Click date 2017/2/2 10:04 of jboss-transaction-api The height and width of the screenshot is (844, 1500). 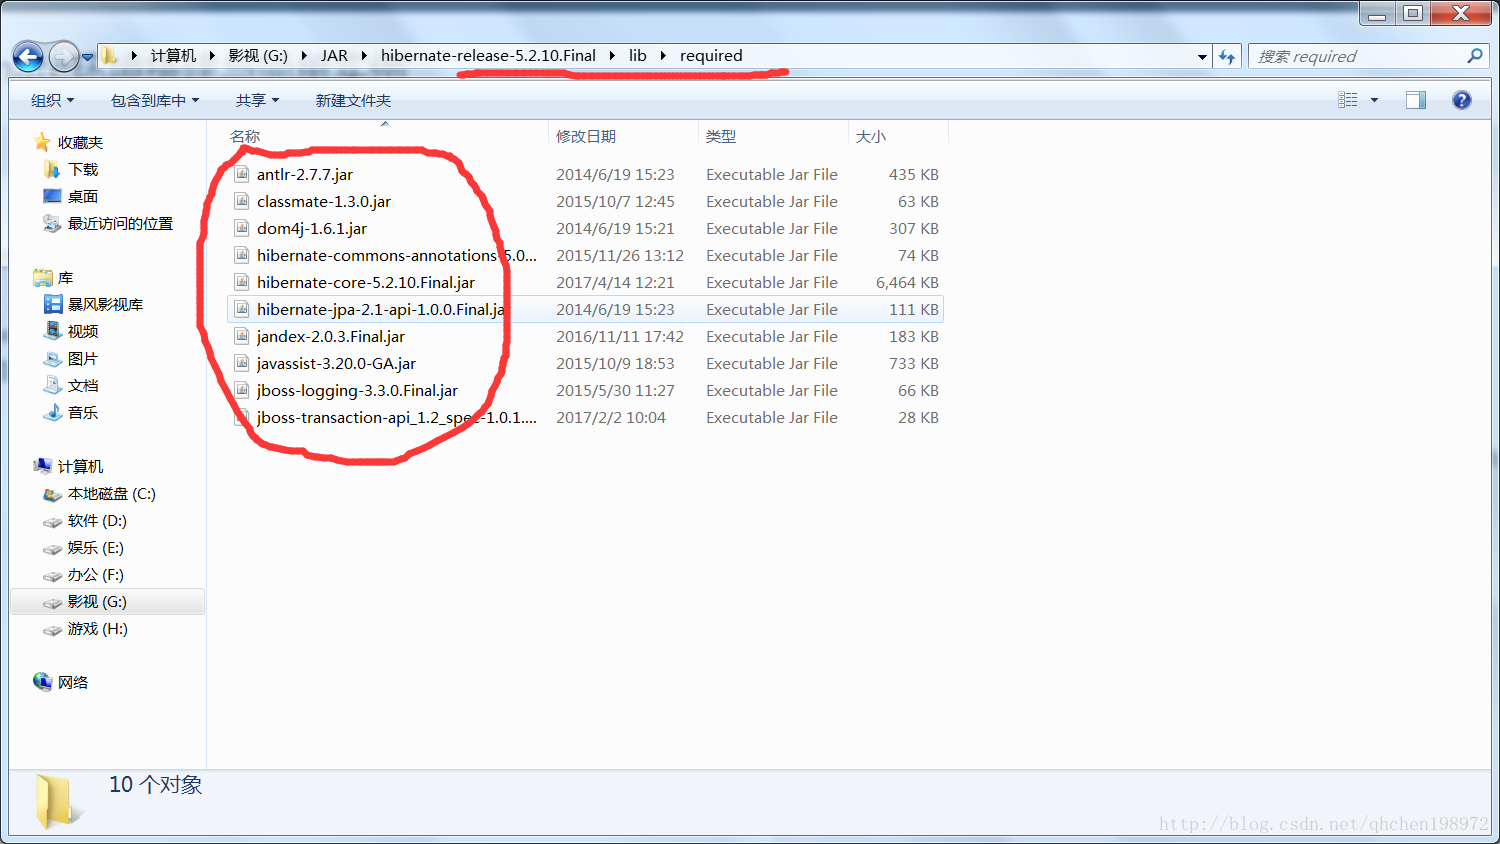(611, 417)
